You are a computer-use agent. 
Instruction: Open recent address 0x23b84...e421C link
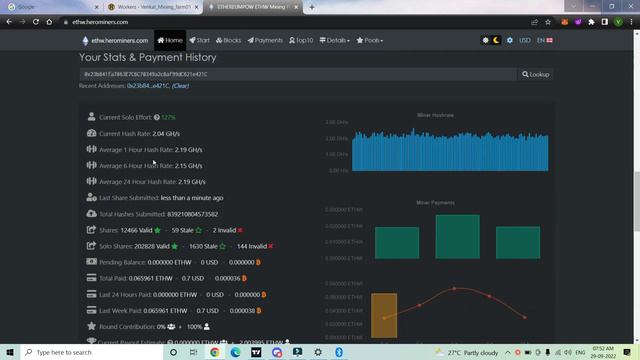point(148,86)
